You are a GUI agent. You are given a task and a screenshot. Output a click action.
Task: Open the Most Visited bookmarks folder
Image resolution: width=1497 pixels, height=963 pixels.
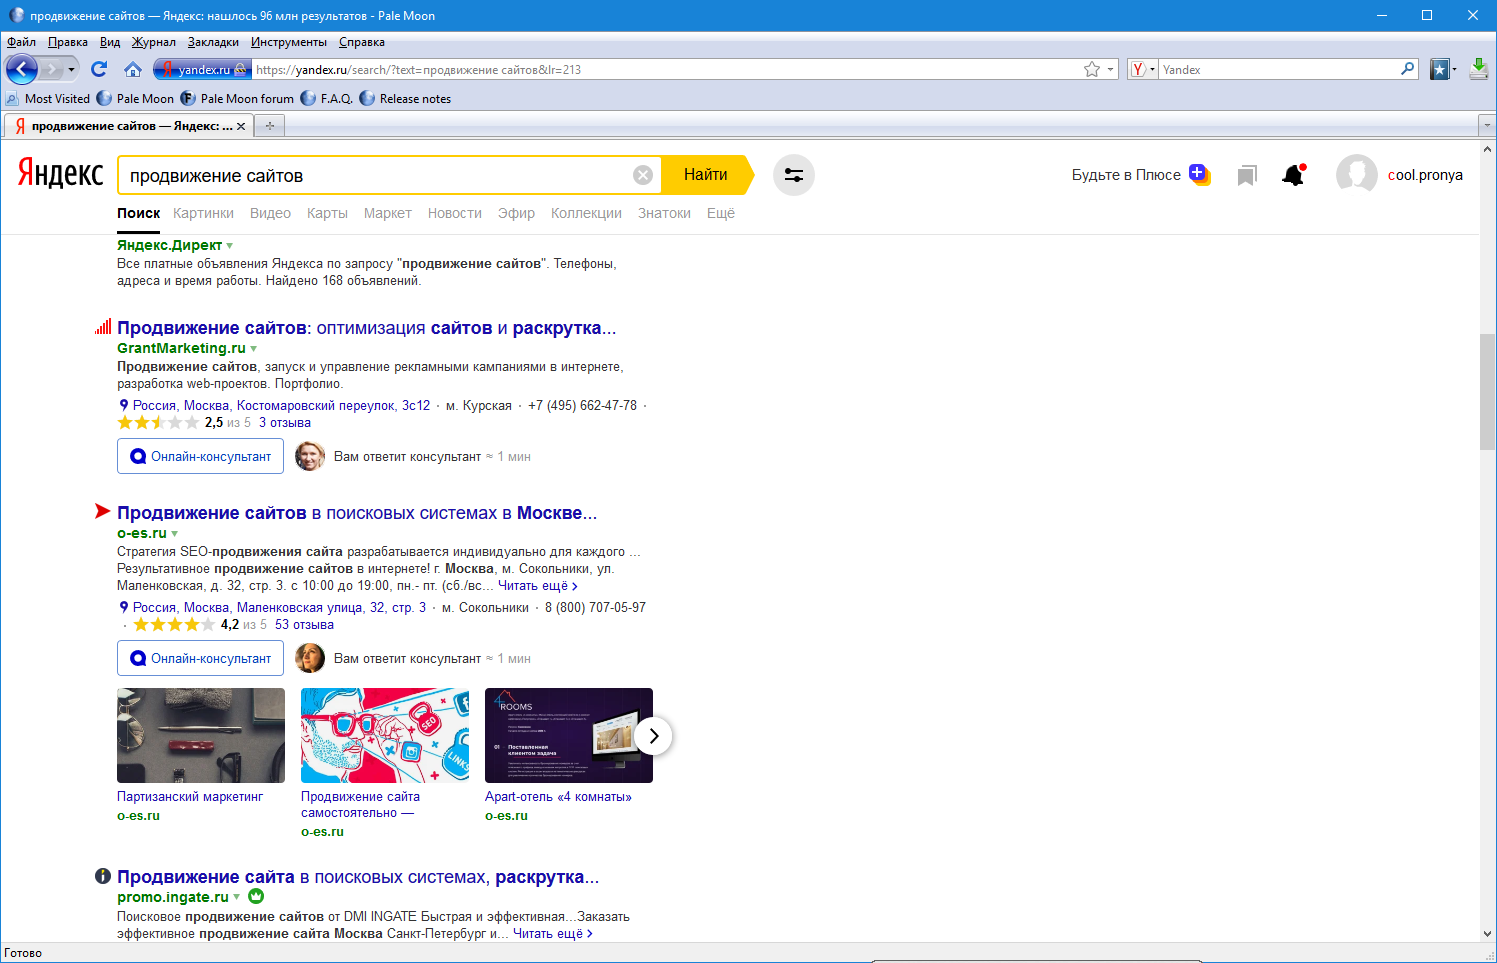[48, 99]
